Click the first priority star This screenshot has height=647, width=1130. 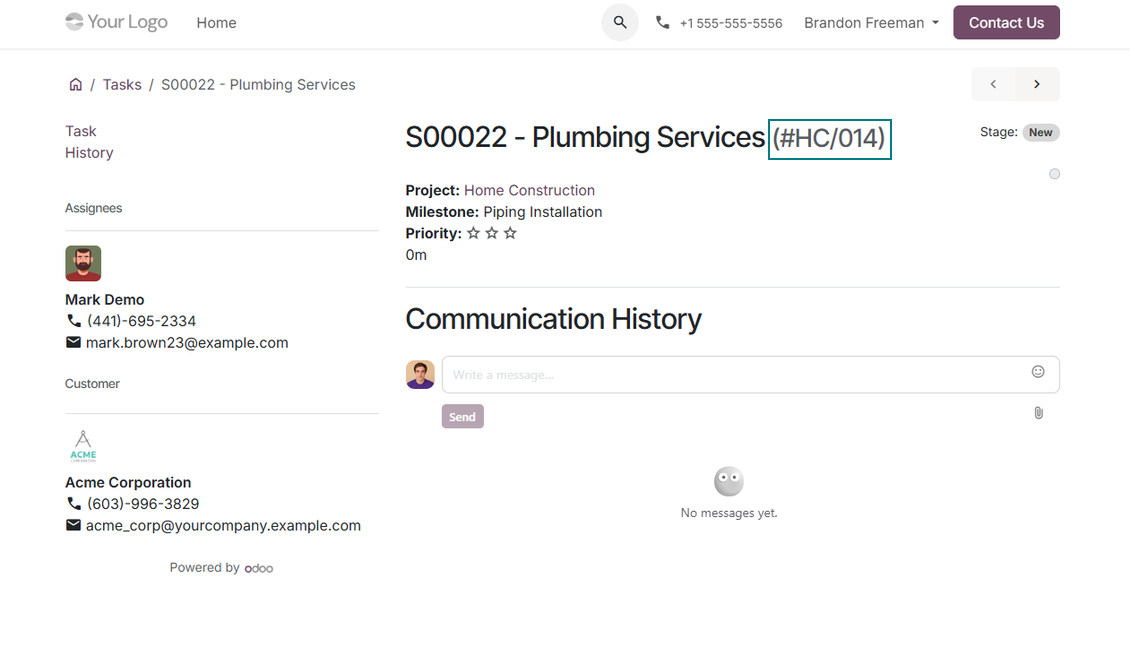point(473,233)
